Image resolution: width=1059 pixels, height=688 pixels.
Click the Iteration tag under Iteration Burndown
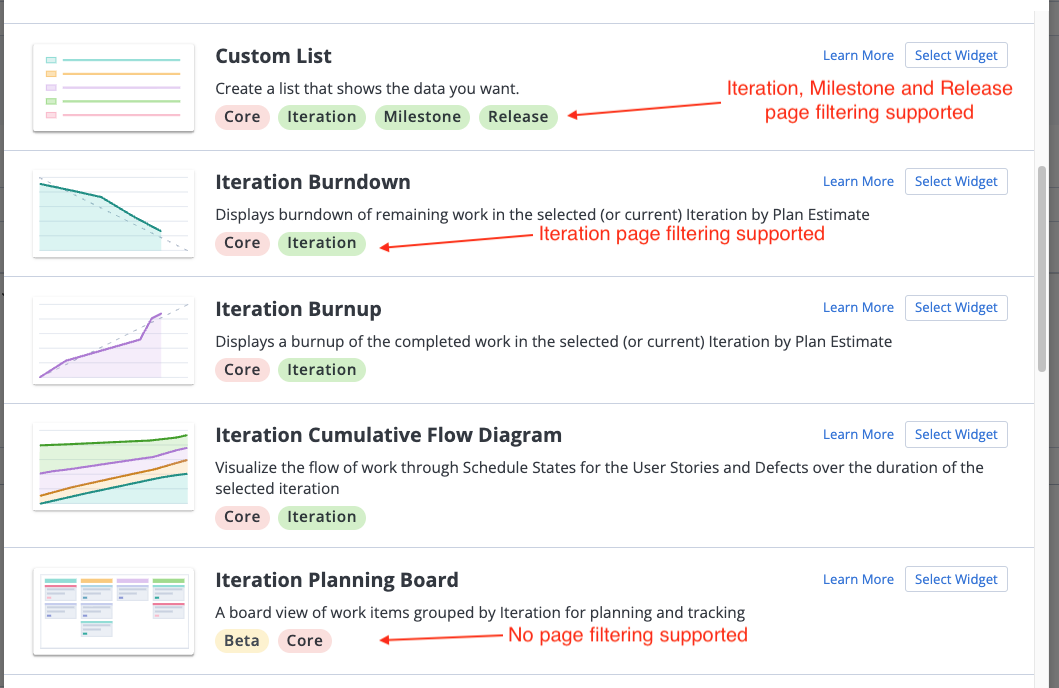[321, 243]
